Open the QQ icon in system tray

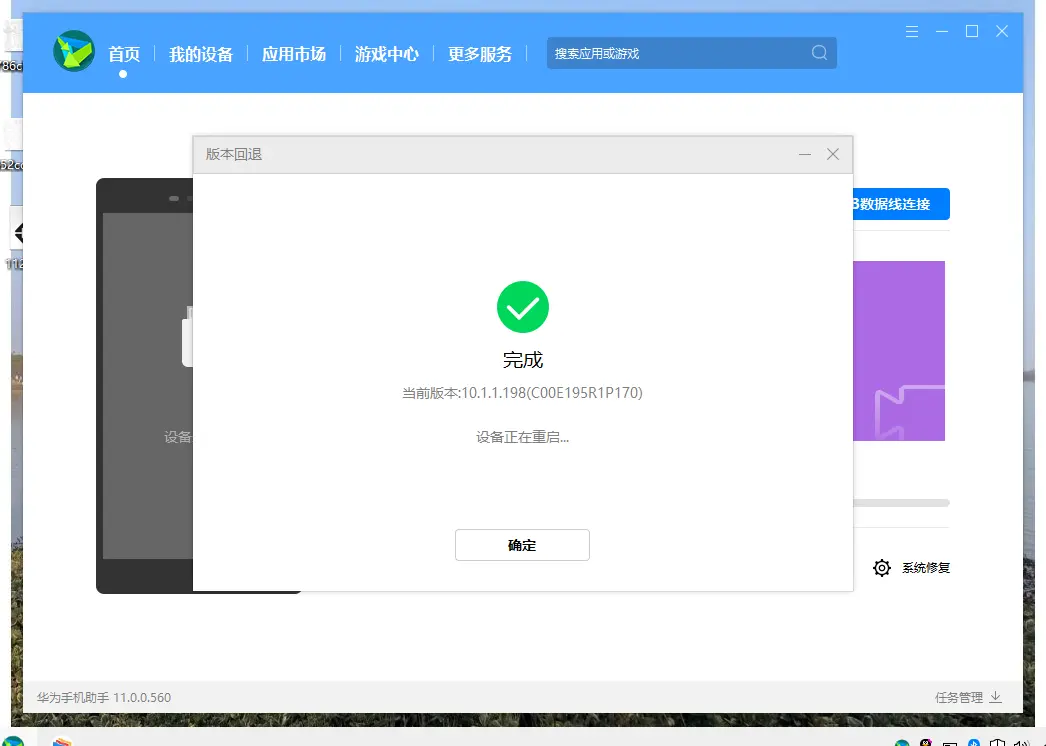[x=926, y=743]
